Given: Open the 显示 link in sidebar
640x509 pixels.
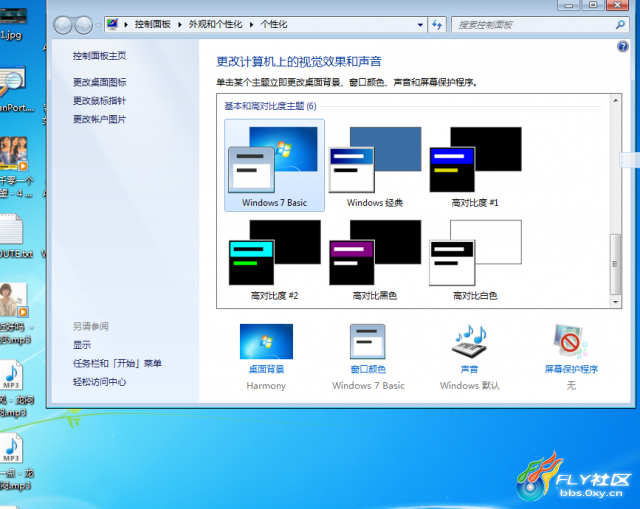Looking at the screenshot, I should 82,345.
